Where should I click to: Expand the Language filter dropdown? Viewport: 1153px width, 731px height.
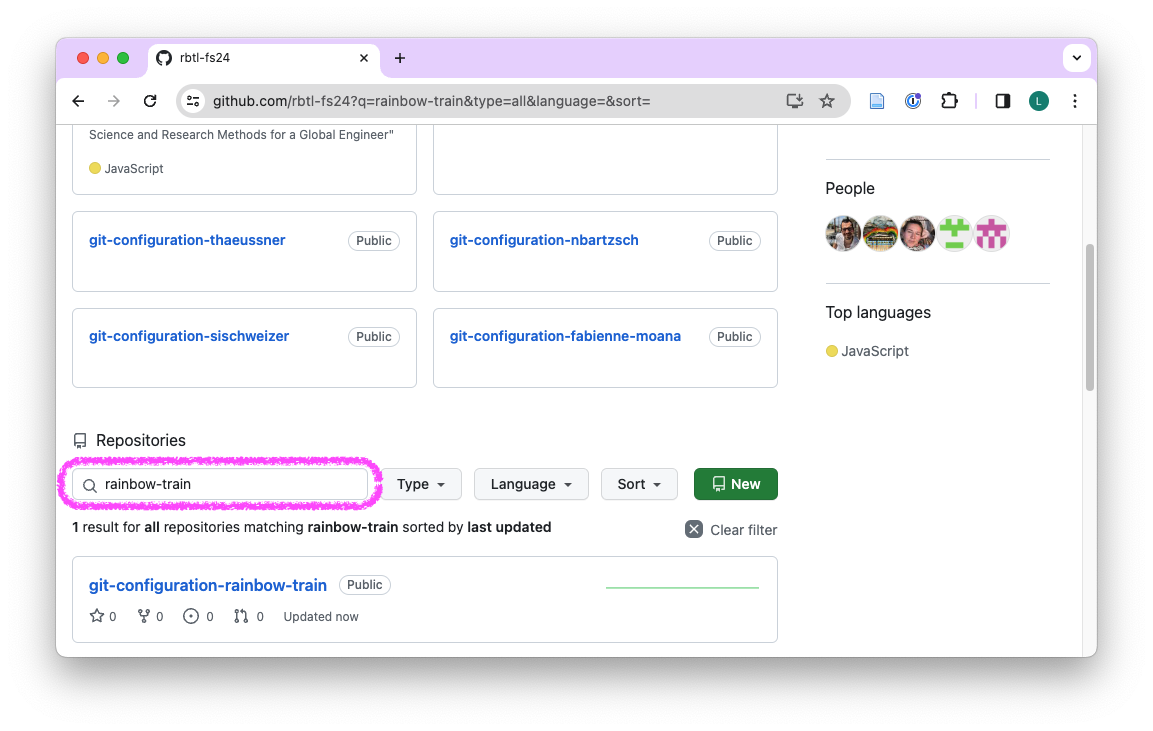pos(531,484)
